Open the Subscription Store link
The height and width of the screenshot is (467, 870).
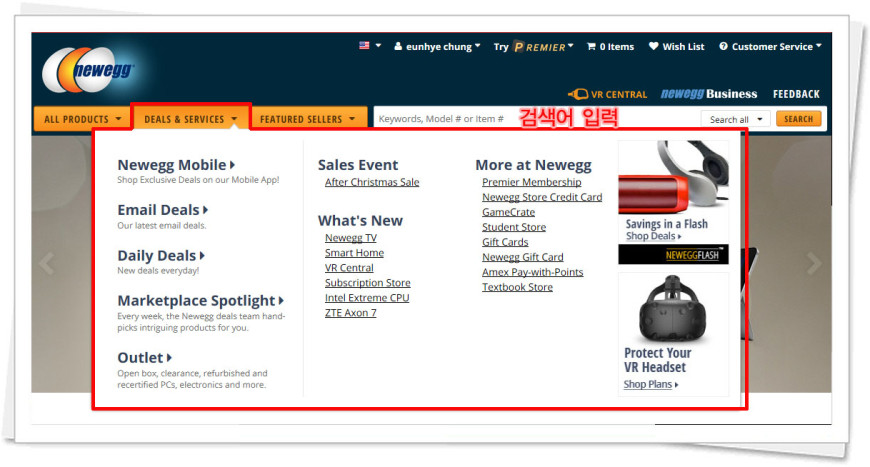[367, 282]
